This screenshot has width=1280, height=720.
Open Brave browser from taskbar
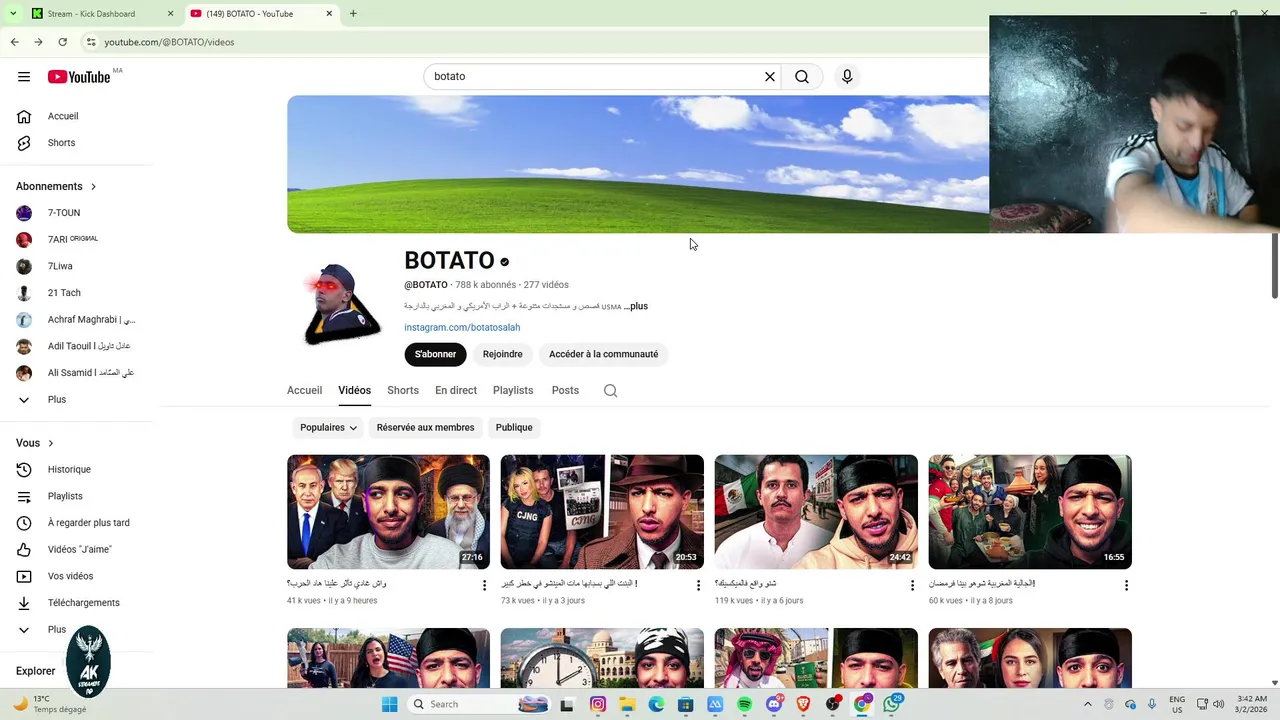tap(803, 704)
